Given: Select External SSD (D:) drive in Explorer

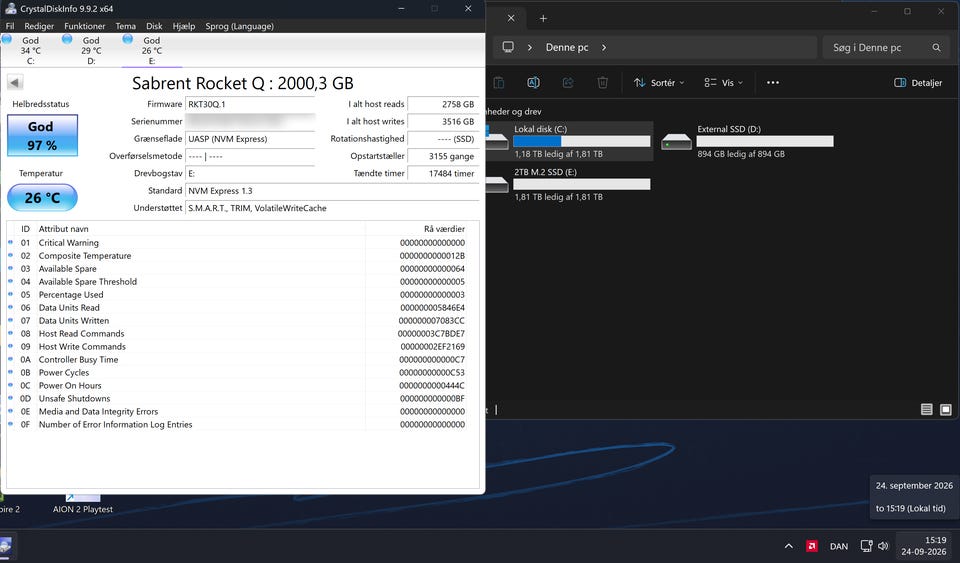Looking at the screenshot, I should pyautogui.click(x=748, y=141).
